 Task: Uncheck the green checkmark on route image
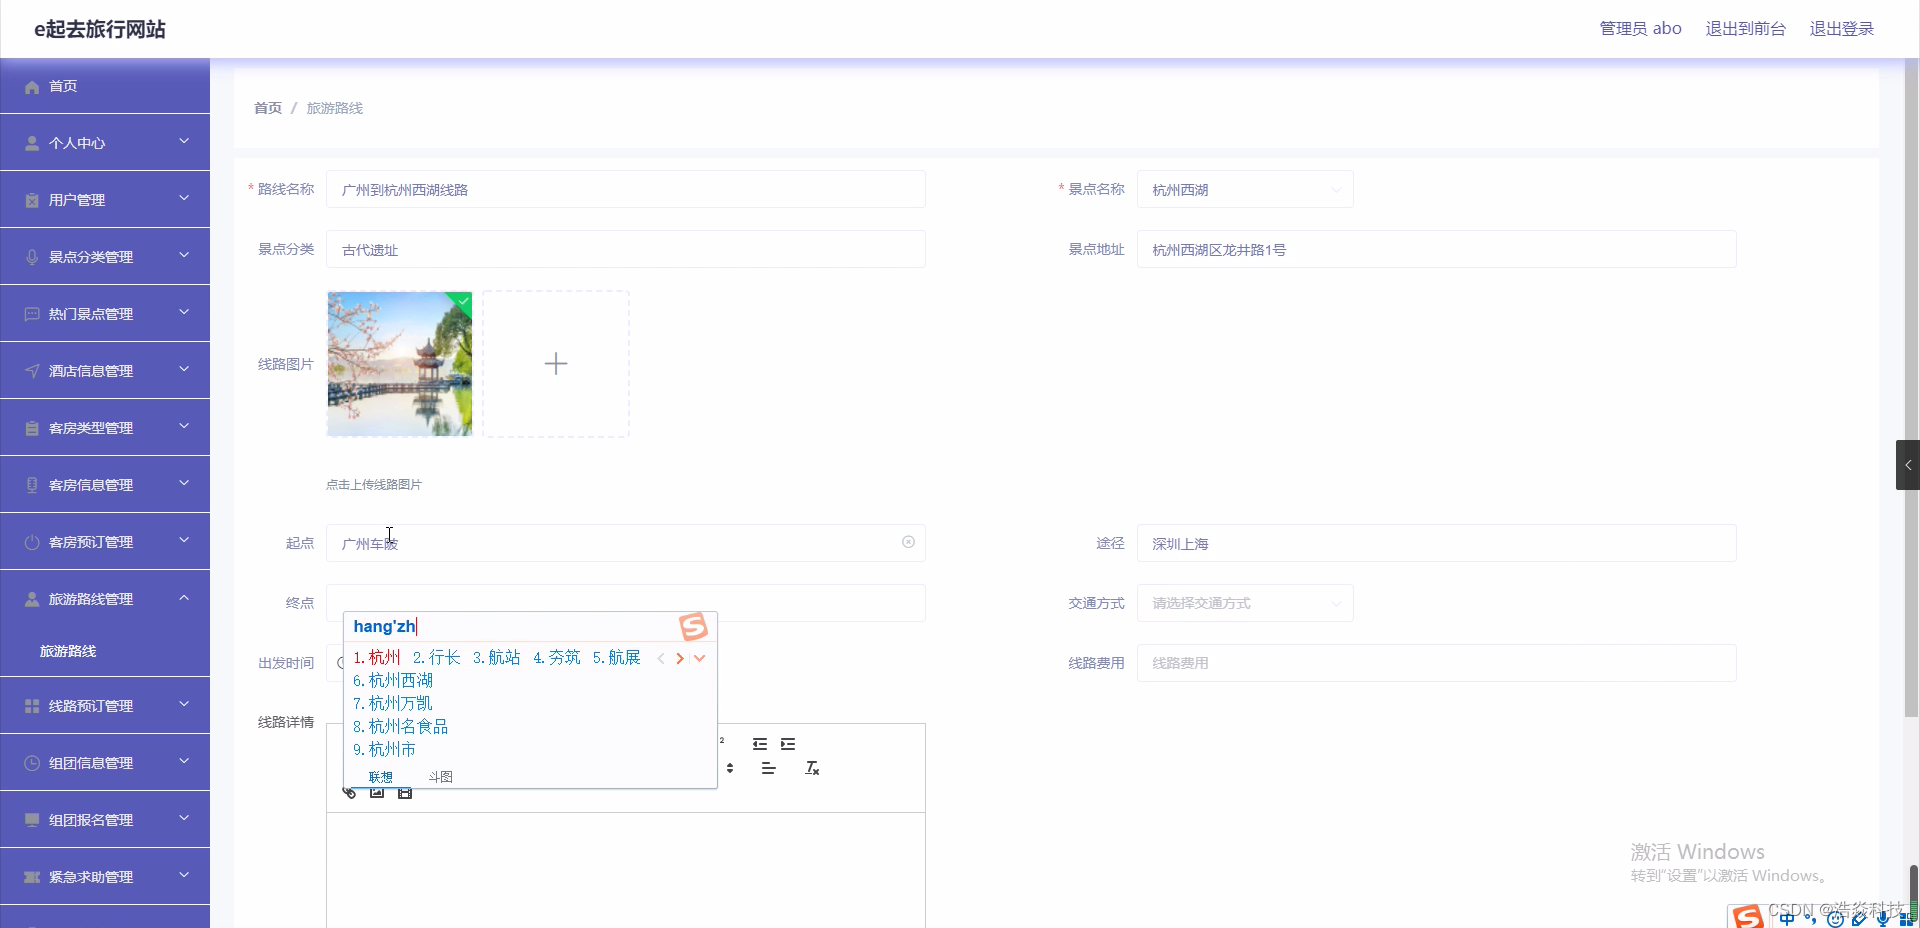click(x=462, y=301)
